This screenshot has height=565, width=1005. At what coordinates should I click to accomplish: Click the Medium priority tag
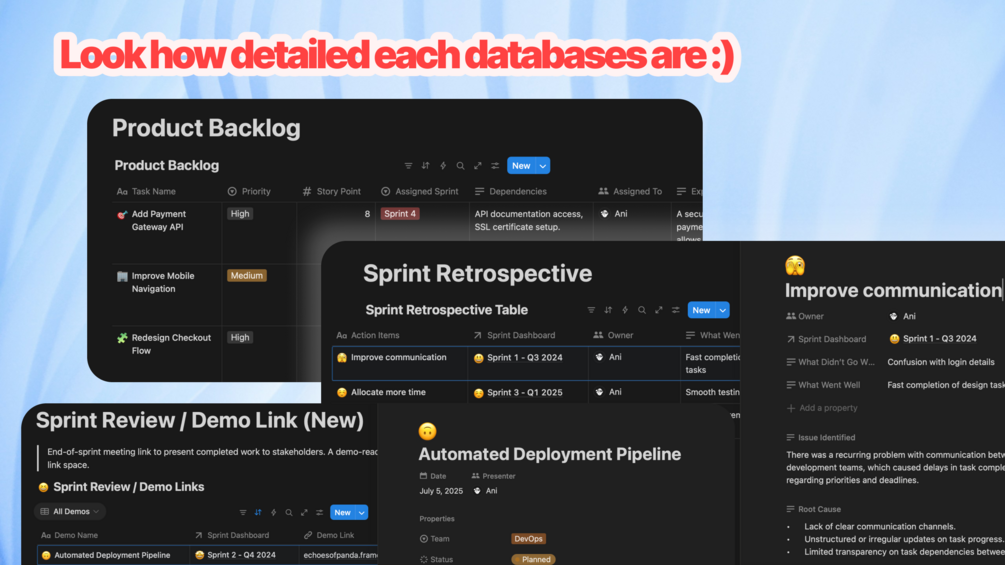pos(247,275)
